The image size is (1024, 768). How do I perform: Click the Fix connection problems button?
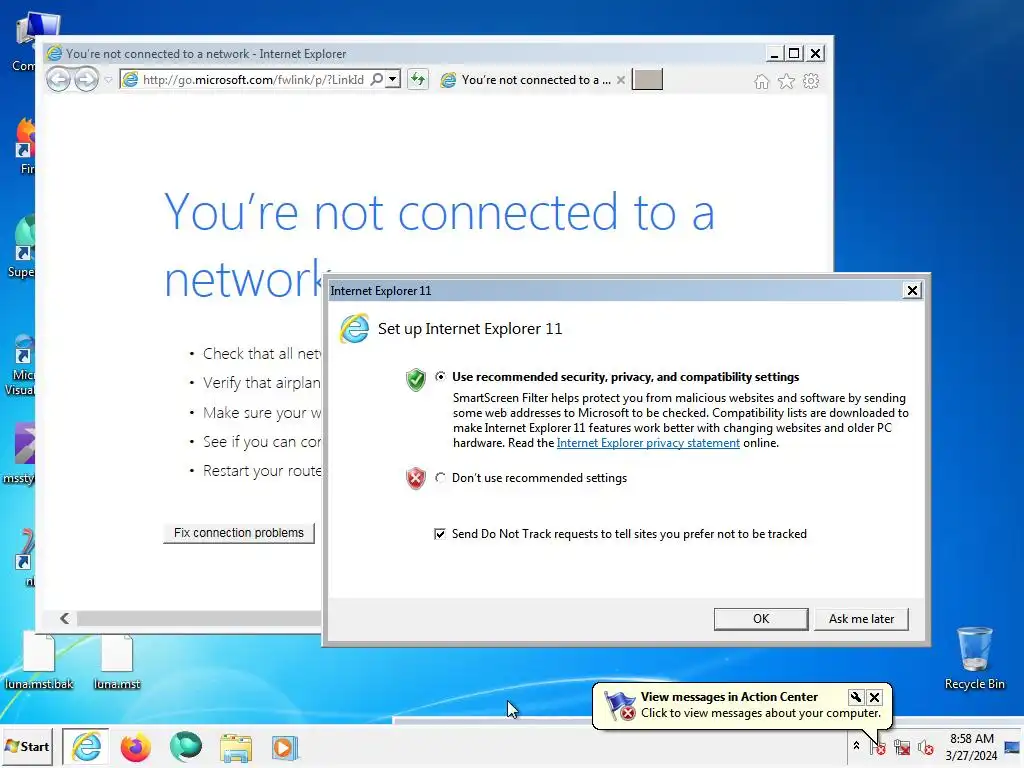point(238,533)
